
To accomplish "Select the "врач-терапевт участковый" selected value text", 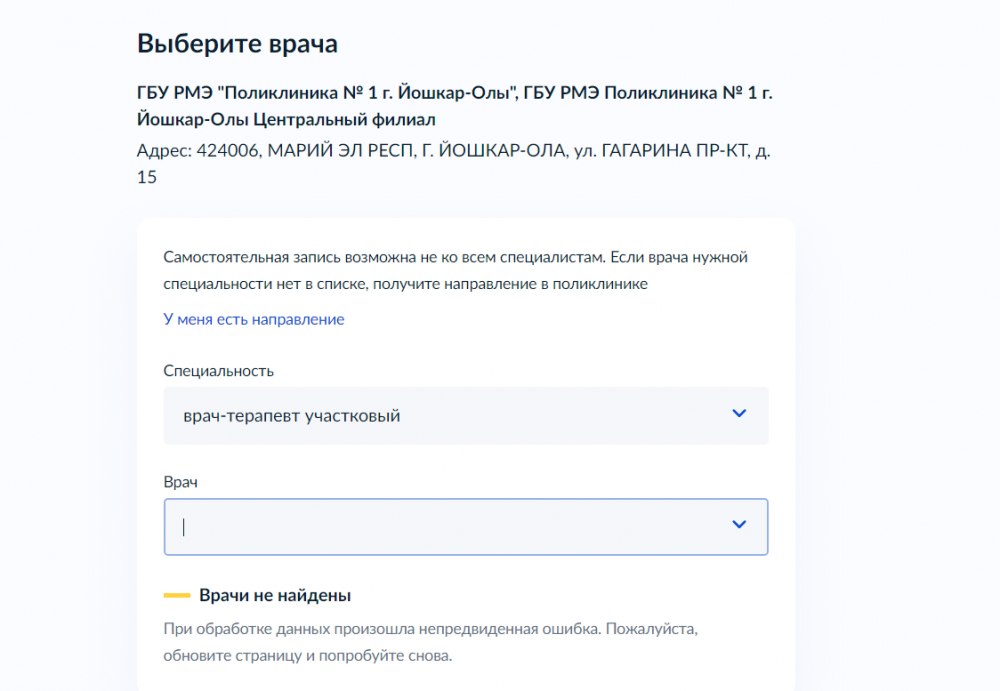I will 292,416.
